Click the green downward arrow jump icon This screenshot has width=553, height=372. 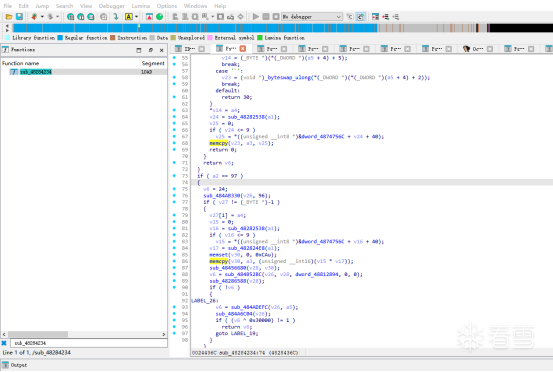116,17
